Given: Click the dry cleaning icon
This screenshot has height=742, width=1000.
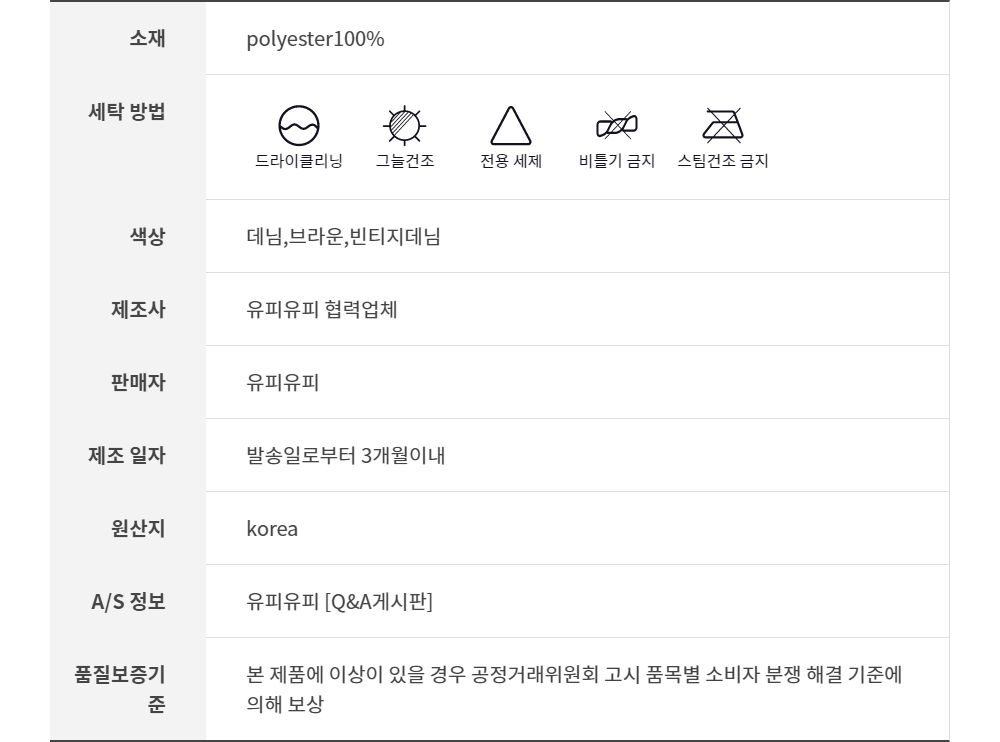Looking at the screenshot, I should pos(298,125).
